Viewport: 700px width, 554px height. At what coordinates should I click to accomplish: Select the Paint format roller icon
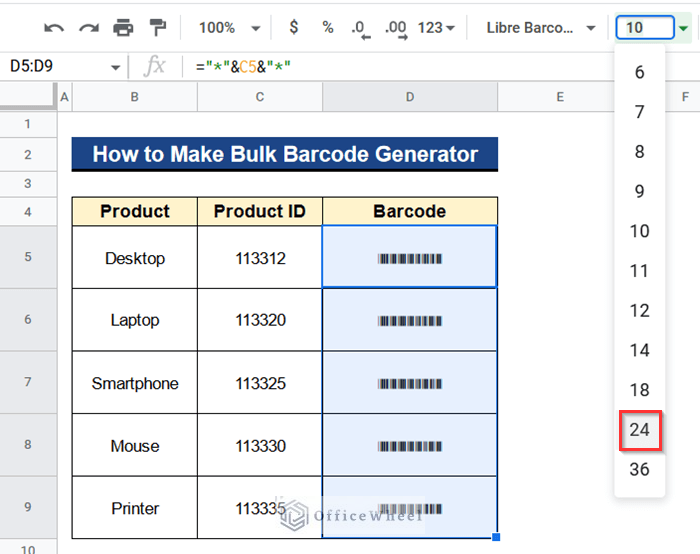click(158, 28)
